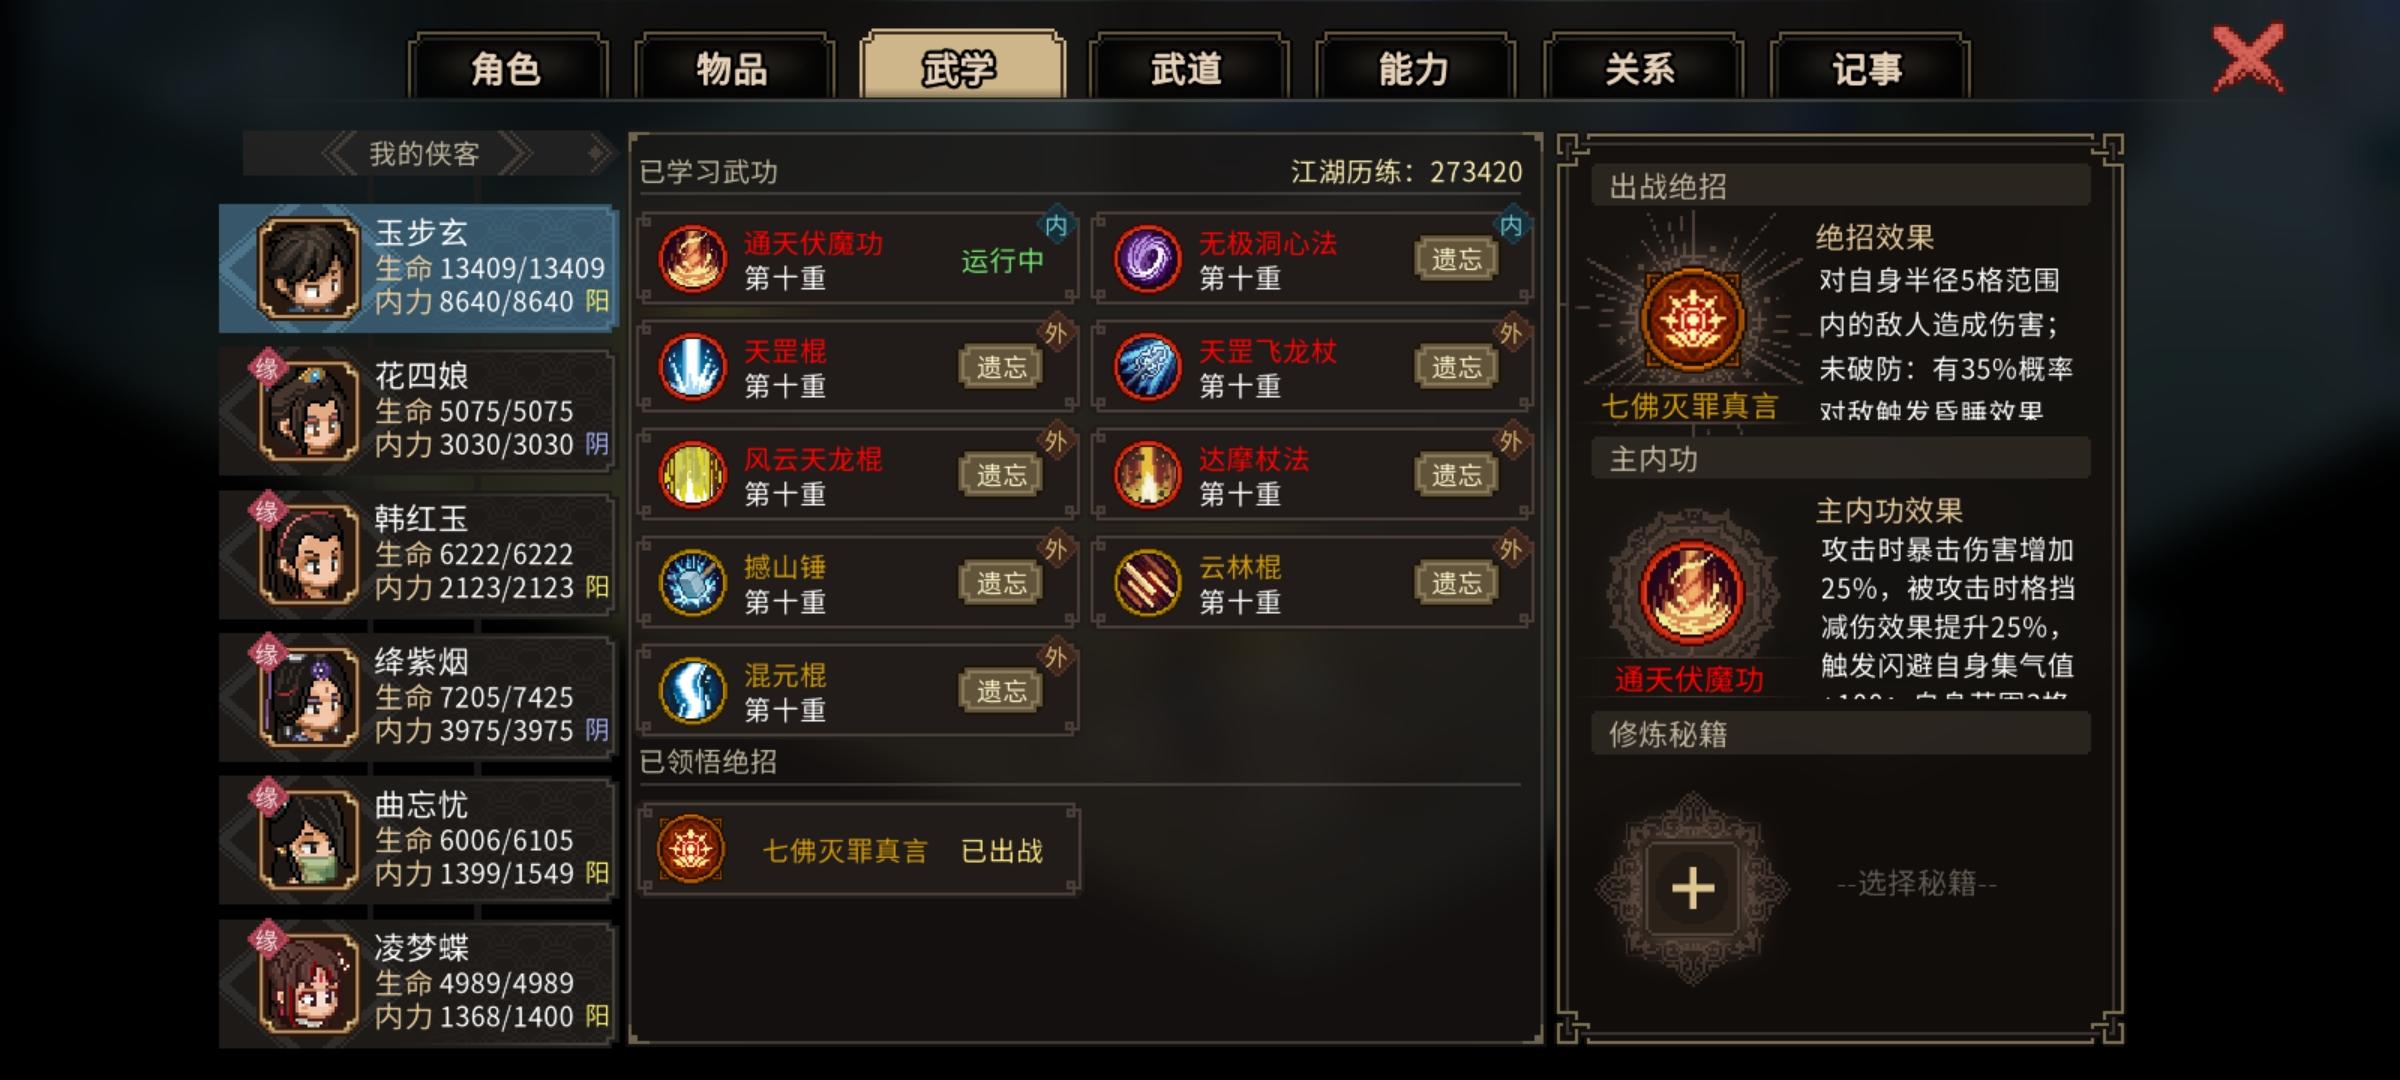Click the 撼山锤 hammer skill icon

pos(692,583)
